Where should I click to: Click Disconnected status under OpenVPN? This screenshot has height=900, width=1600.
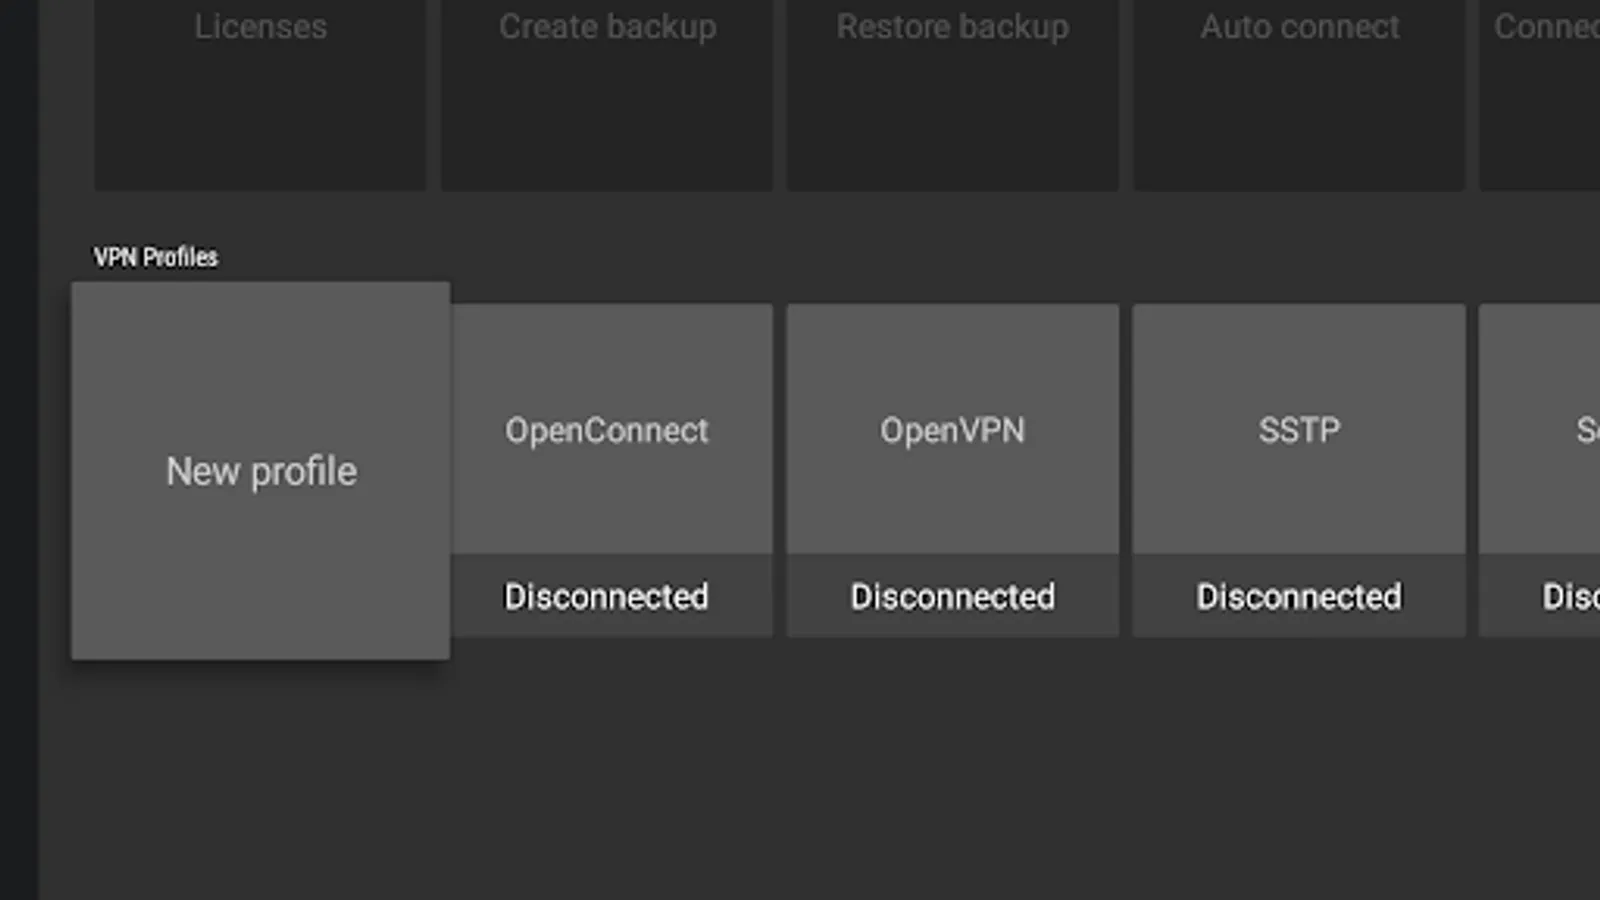point(952,597)
